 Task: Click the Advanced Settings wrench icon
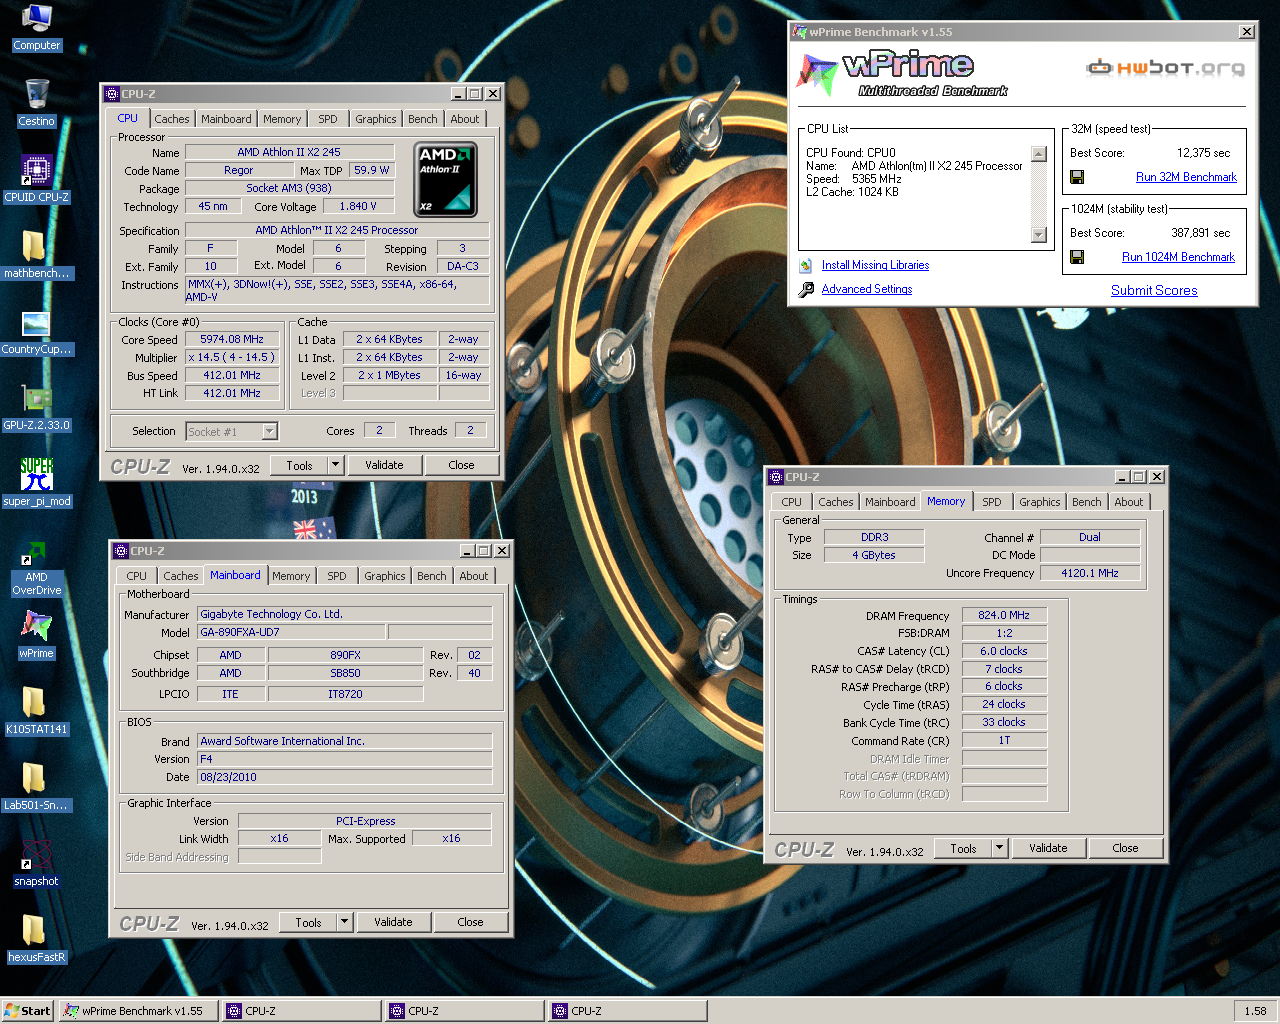point(806,289)
